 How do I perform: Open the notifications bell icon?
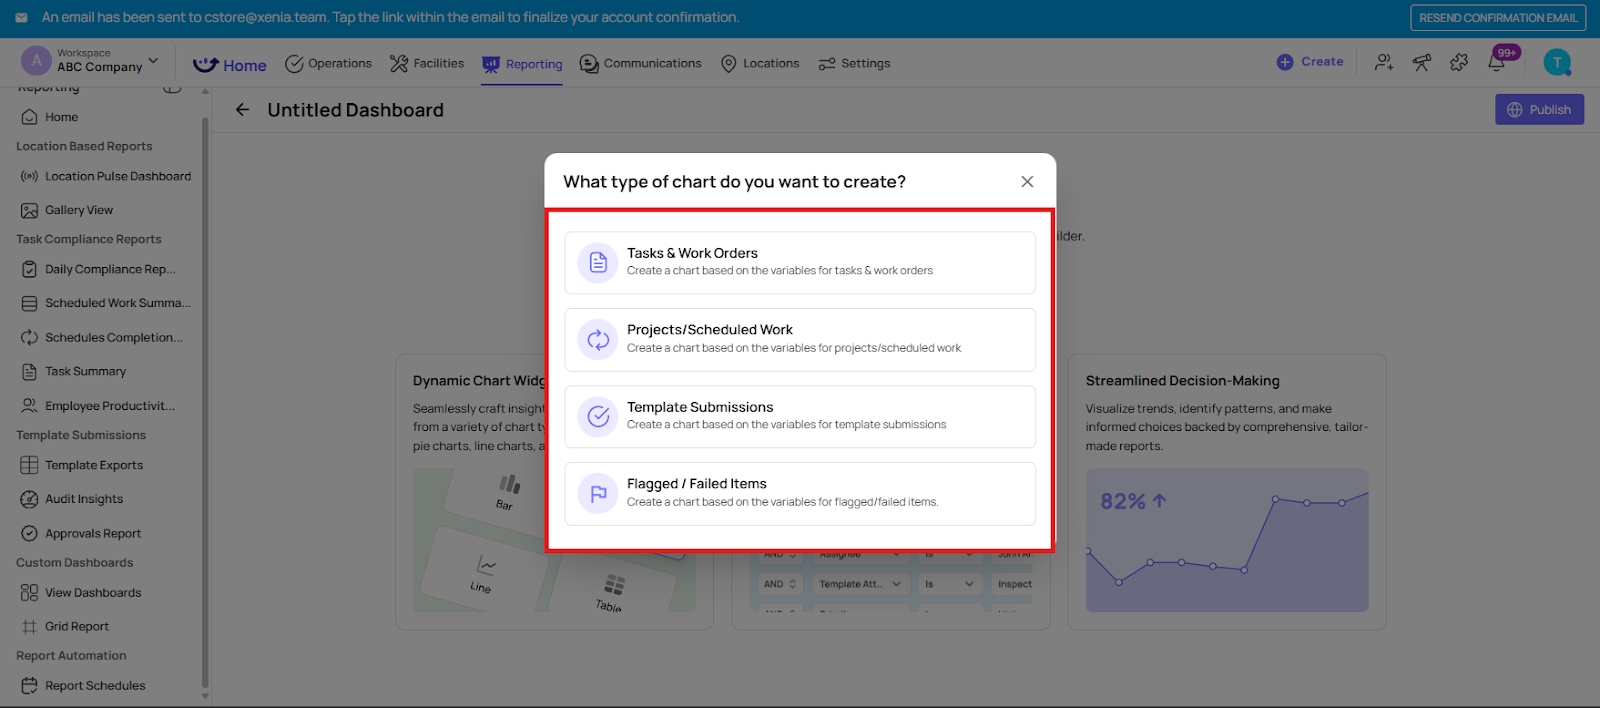[x=1496, y=63]
